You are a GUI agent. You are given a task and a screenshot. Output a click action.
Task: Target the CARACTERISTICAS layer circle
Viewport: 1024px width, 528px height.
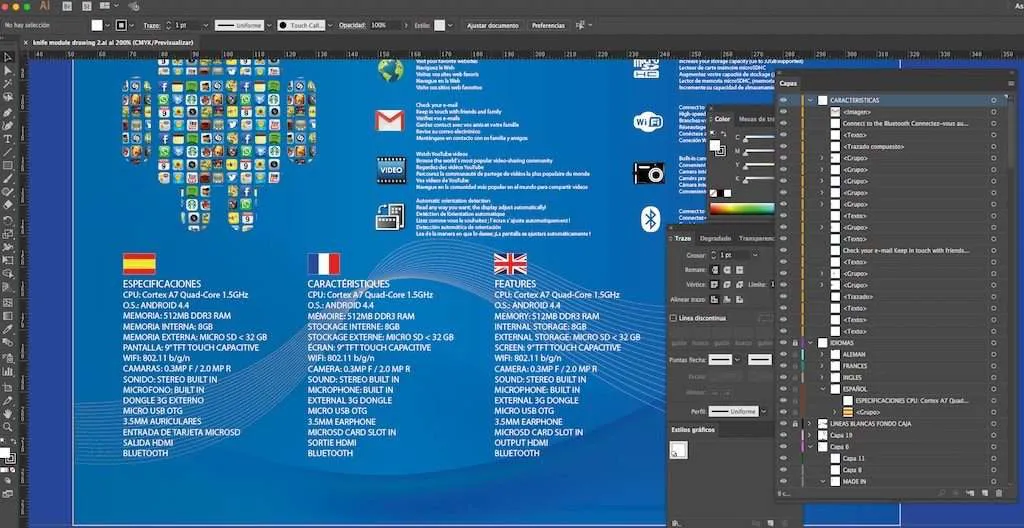click(993, 101)
